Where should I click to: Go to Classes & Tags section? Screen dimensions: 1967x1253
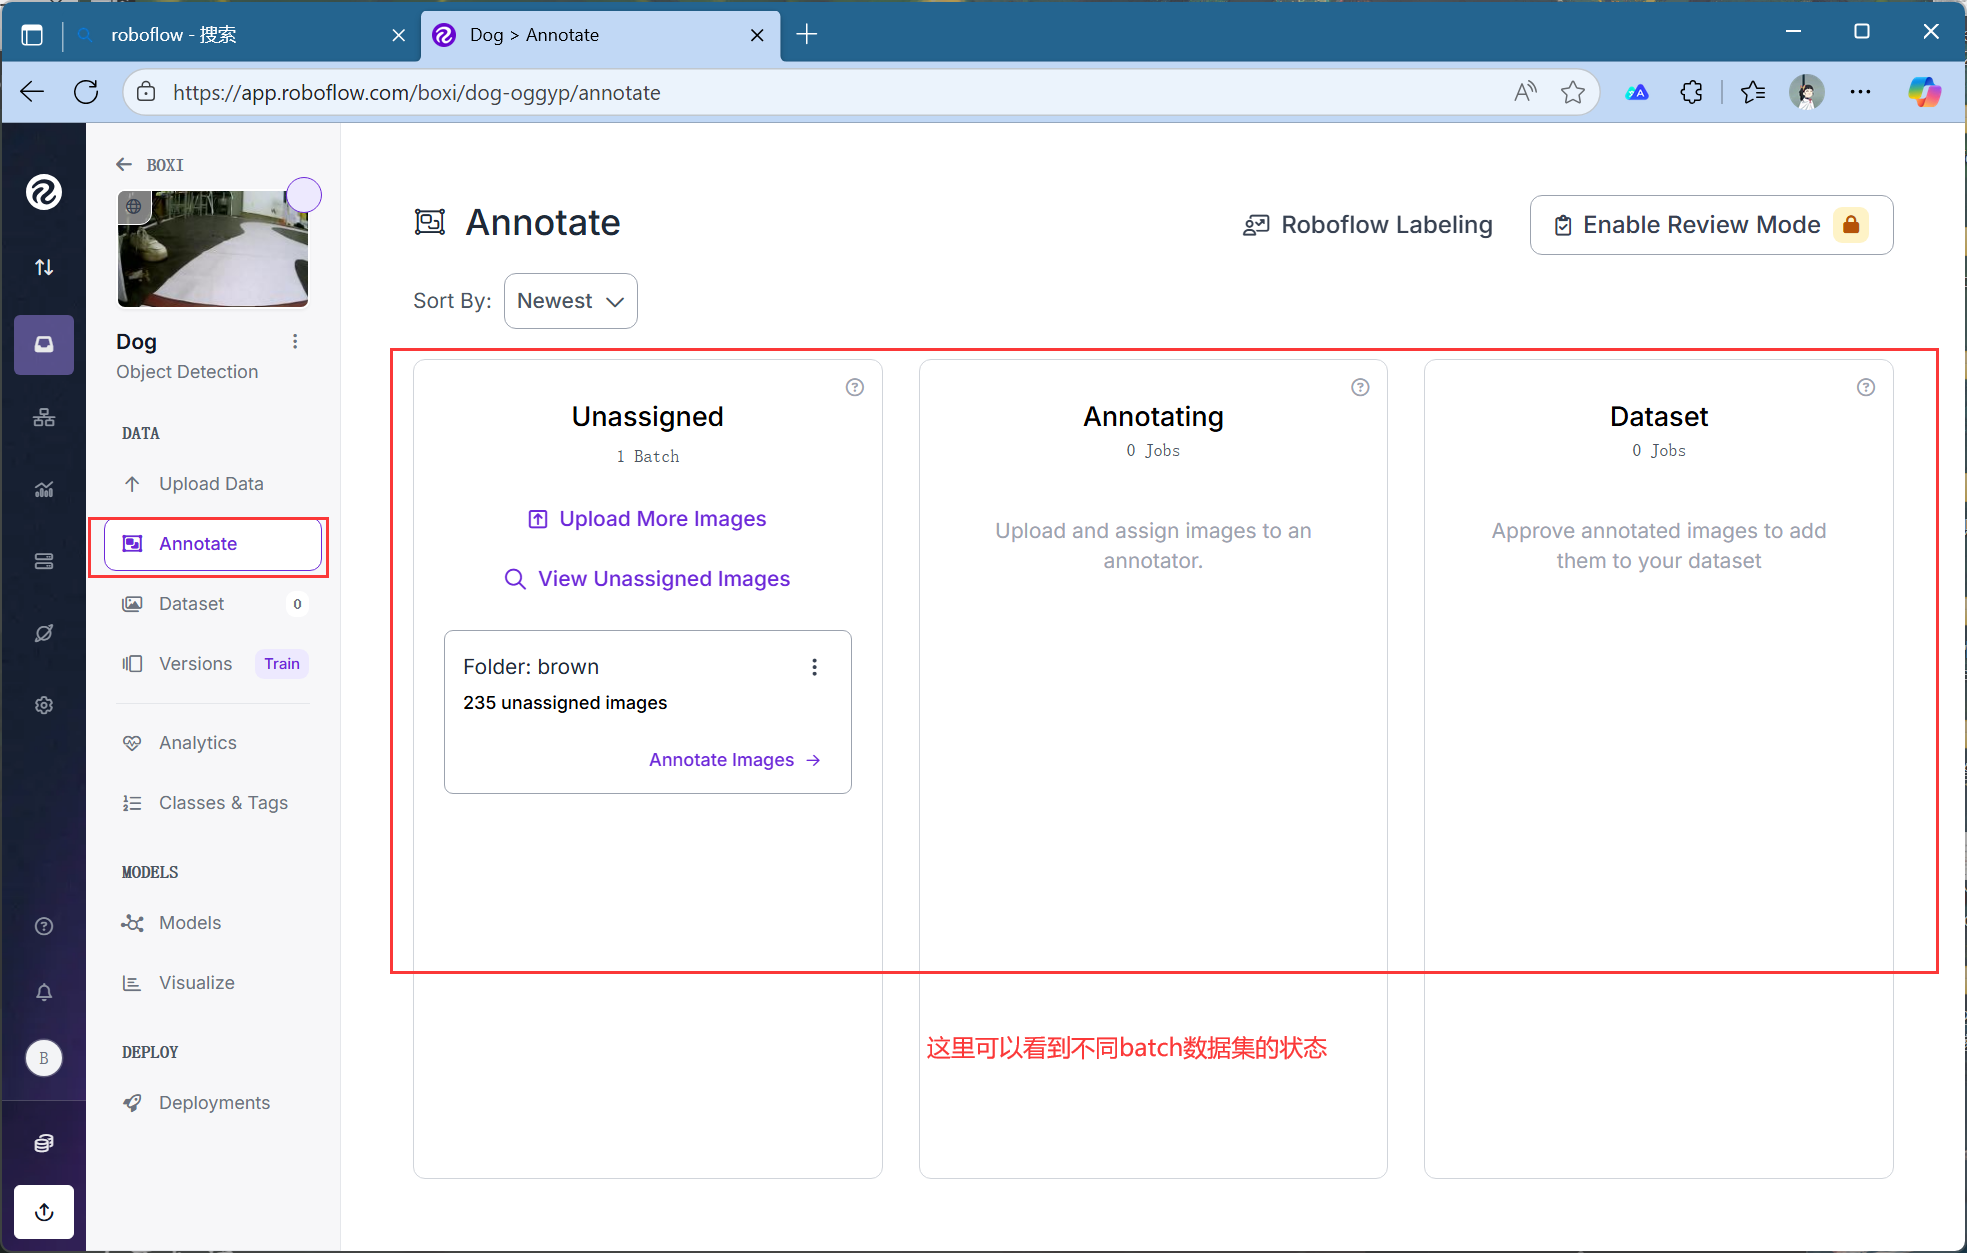(223, 803)
